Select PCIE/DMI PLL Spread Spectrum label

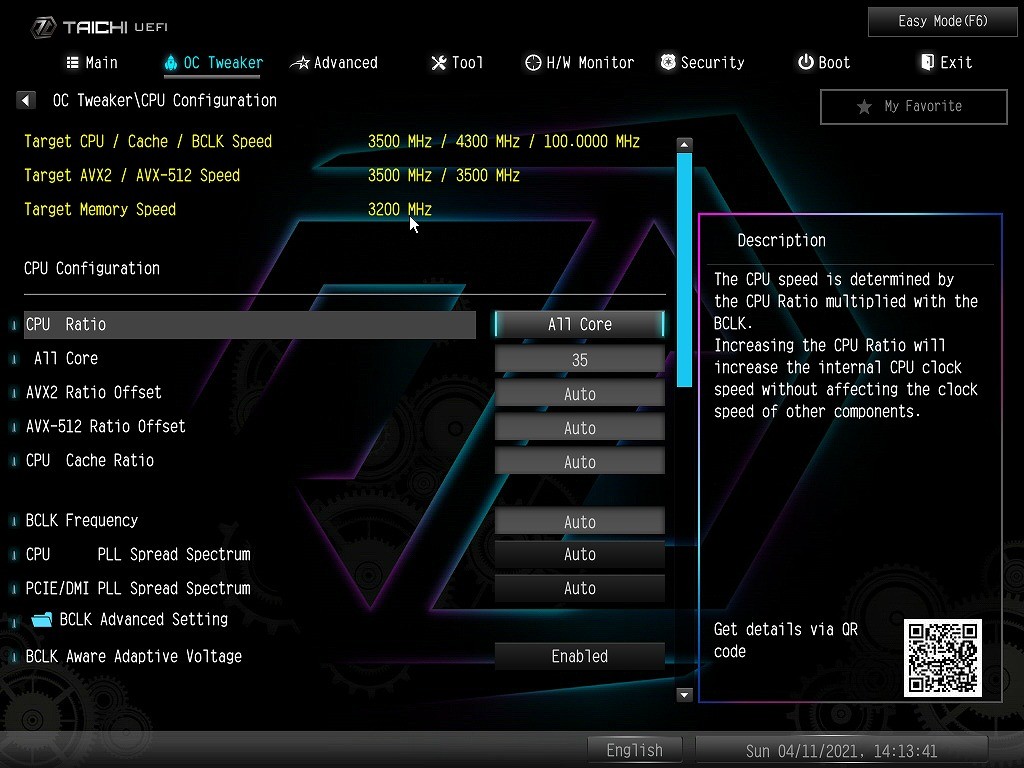click(138, 588)
